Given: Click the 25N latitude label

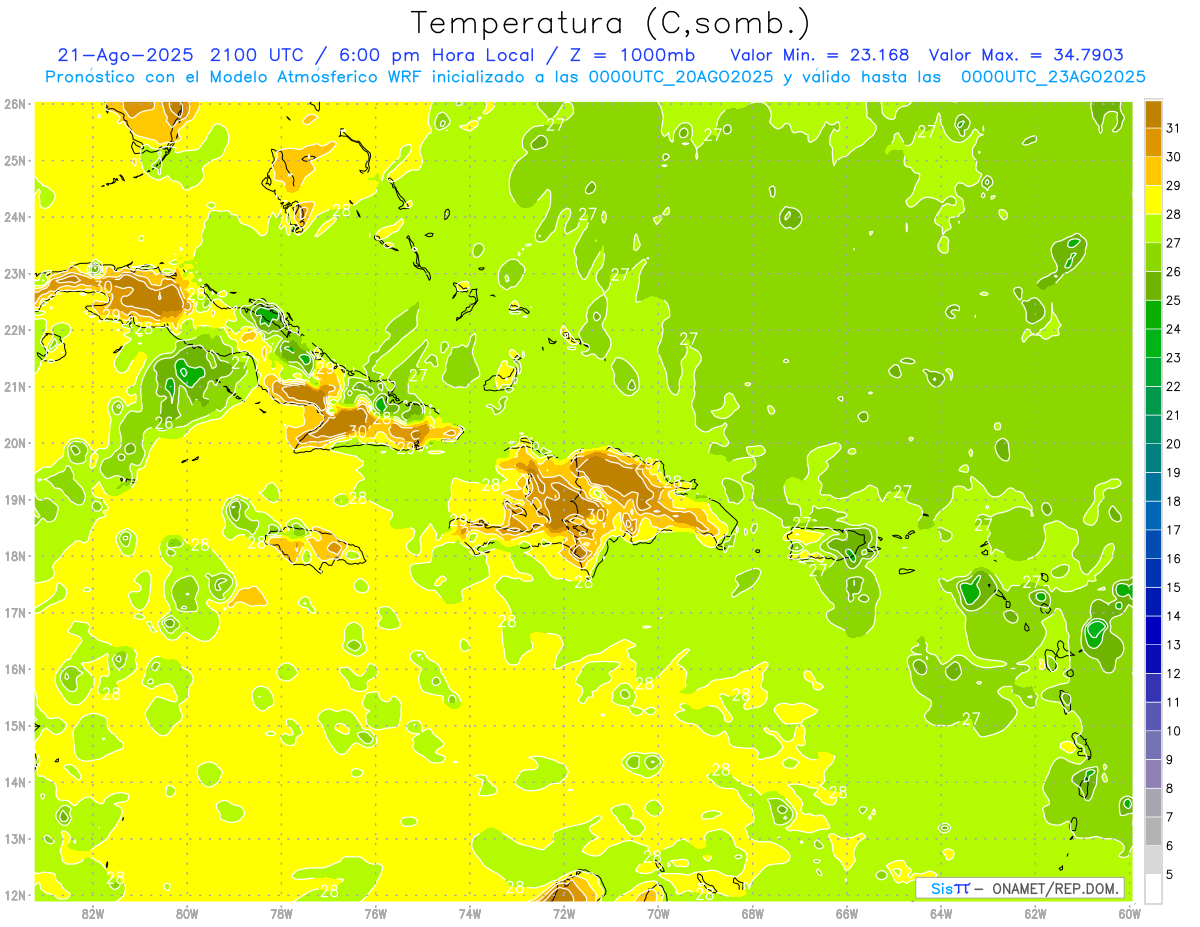Looking at the screenshot, I should 14,160.
